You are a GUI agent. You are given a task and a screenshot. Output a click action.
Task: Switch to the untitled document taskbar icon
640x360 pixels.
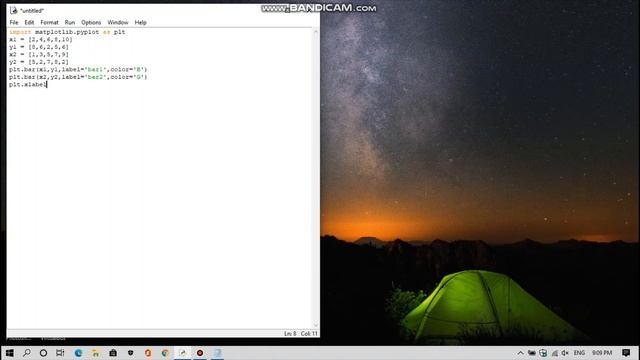coord(218,353)
